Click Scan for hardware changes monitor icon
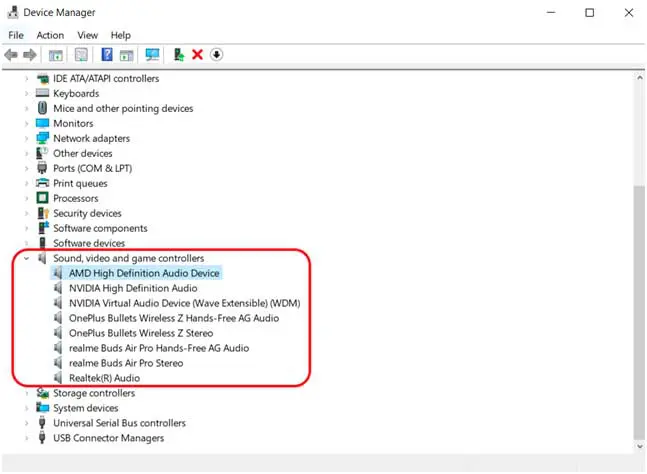Viewport: 647px width, 474px height. (152, 54)
